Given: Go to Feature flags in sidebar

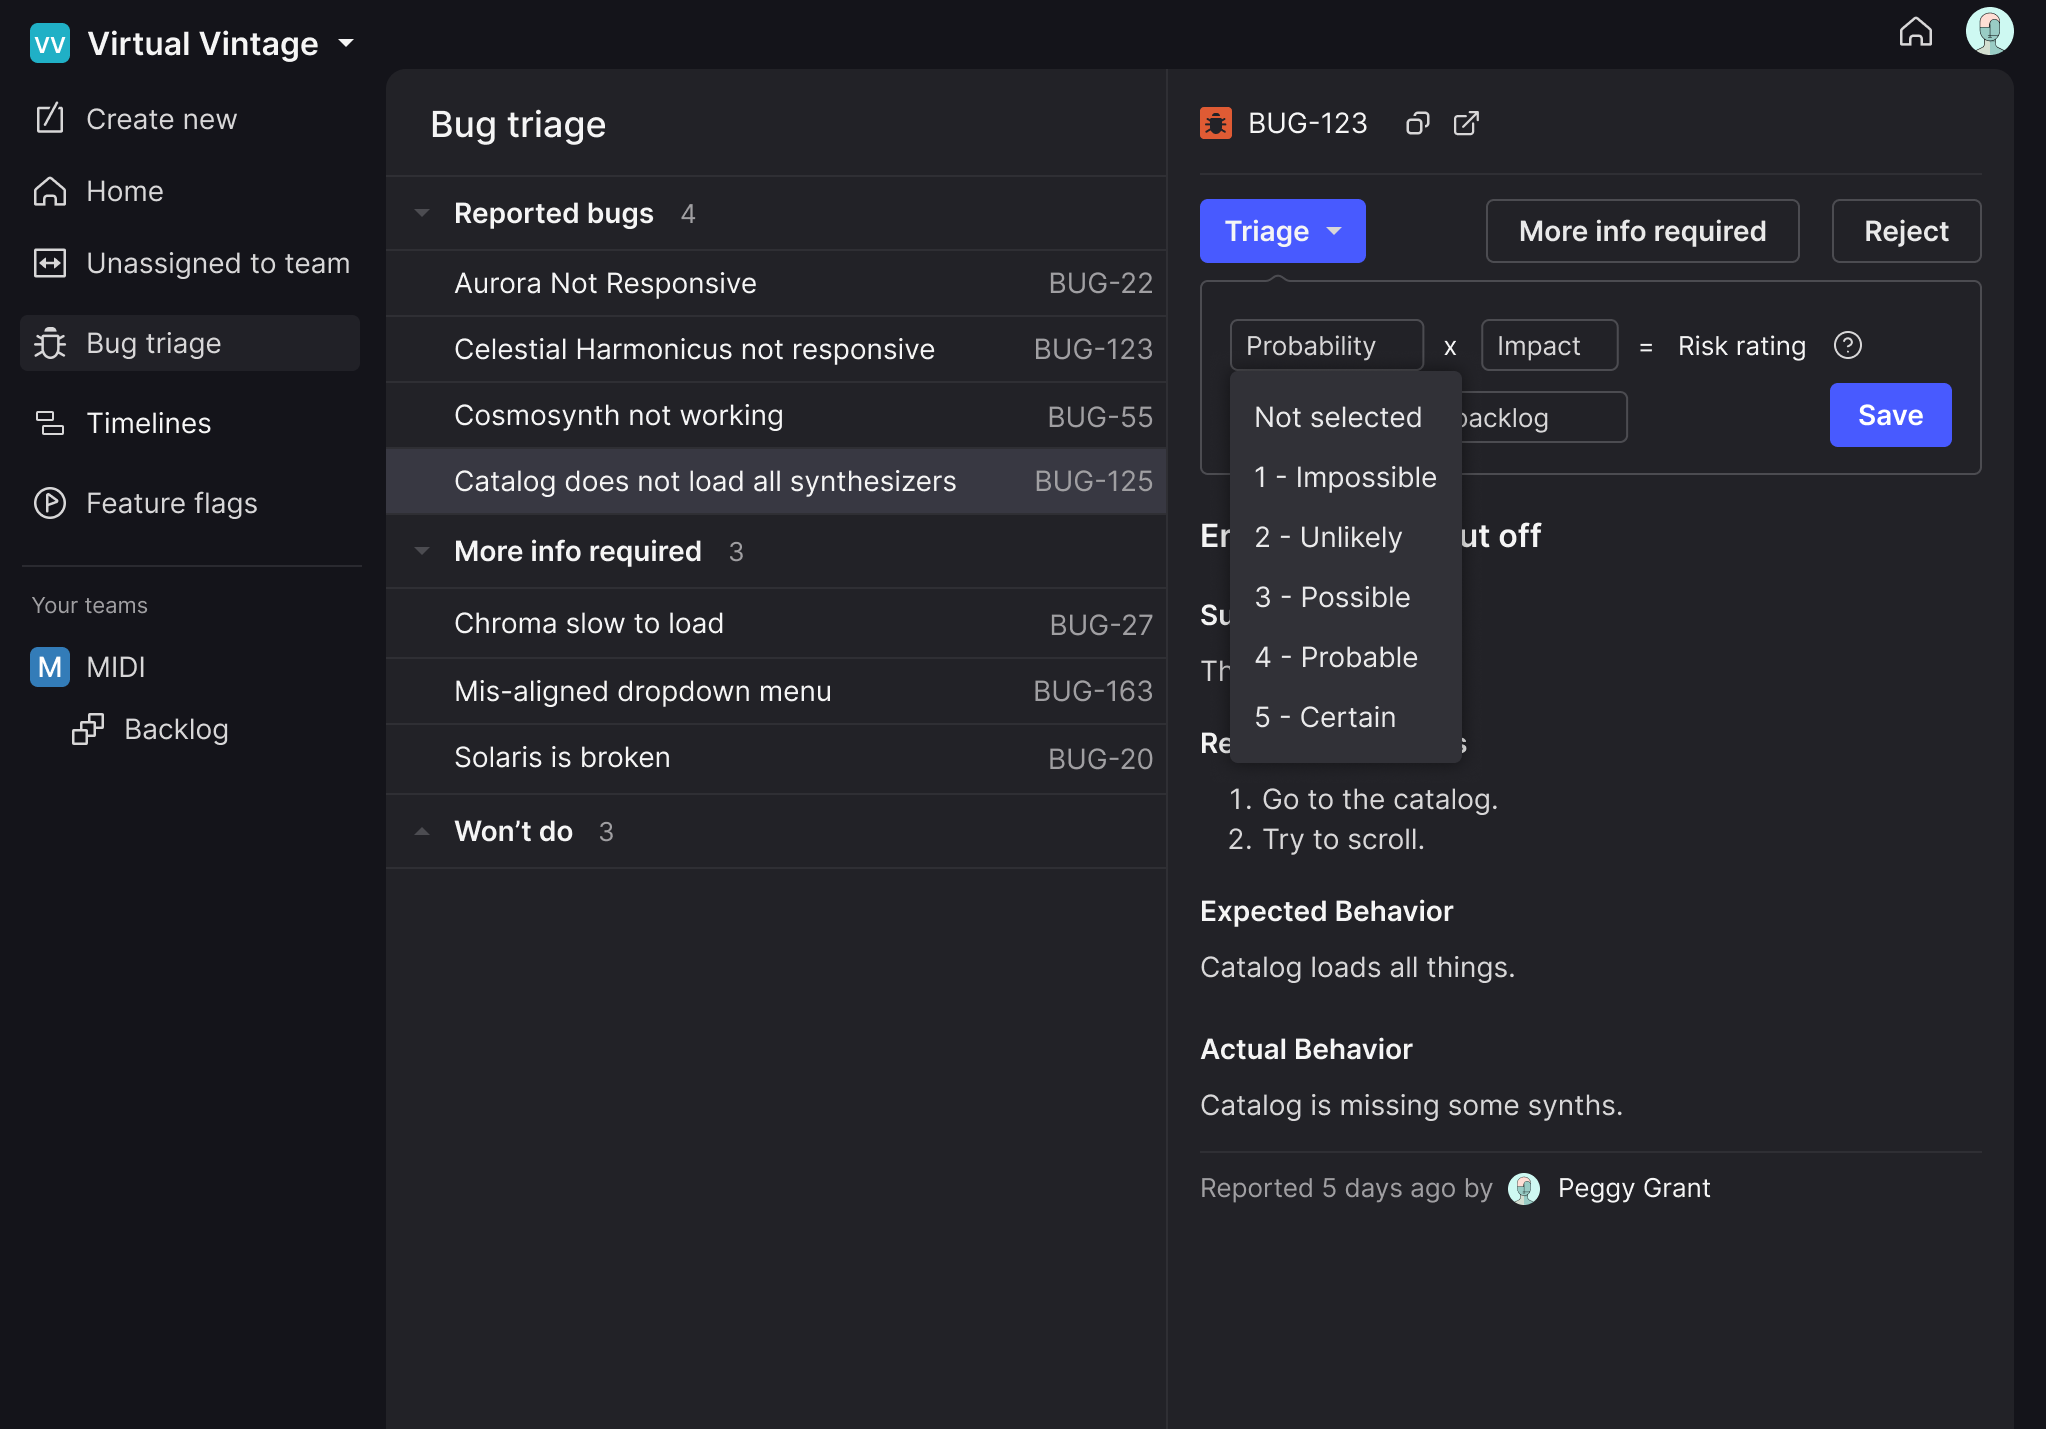Looking at the screenshot, I should [171, 503].
